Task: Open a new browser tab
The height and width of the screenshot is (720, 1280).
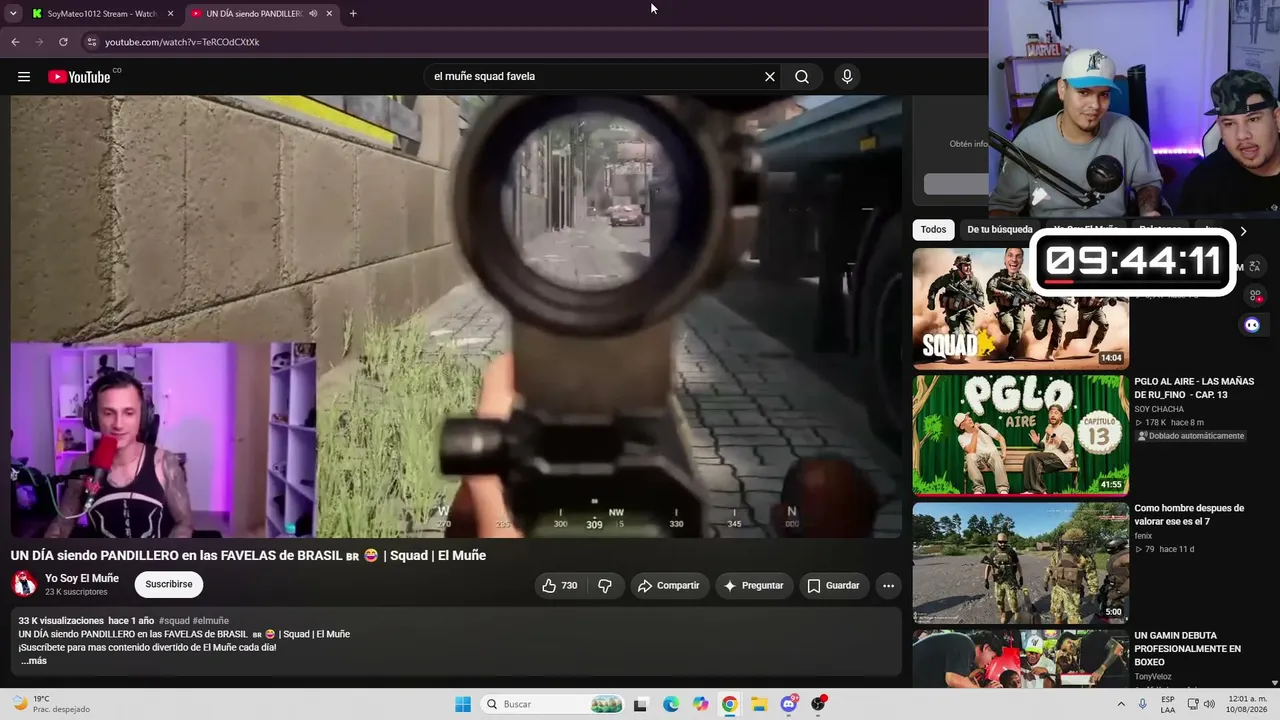Action: coord(353,13)
